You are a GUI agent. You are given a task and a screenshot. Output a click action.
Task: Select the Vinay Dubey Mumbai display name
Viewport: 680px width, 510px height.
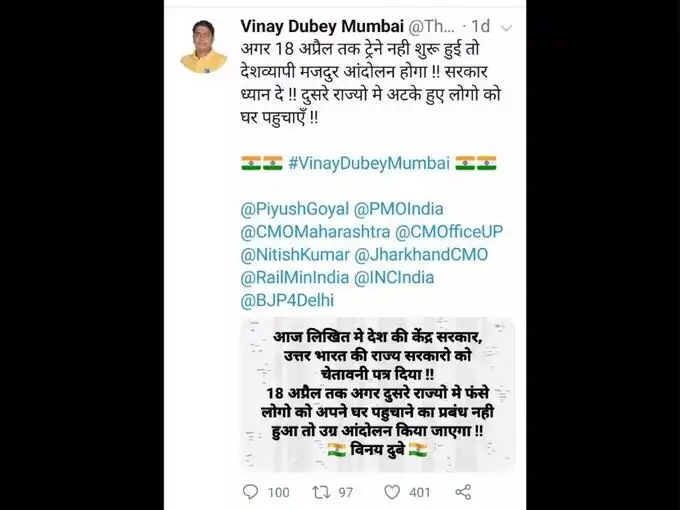click(322, 26)
